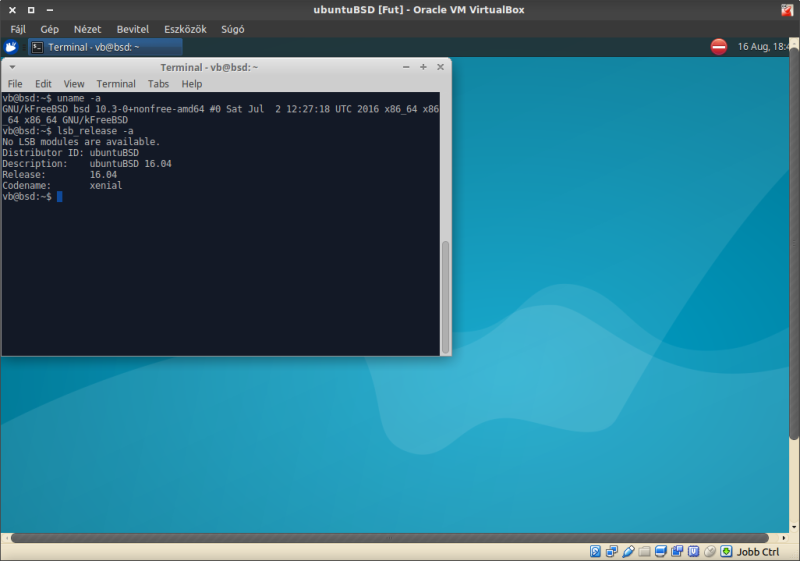Screen dimensions: 800x561
Task: Click the down arrow of VirtualBox vertical scrollbar
Action: tap(794, 527)
